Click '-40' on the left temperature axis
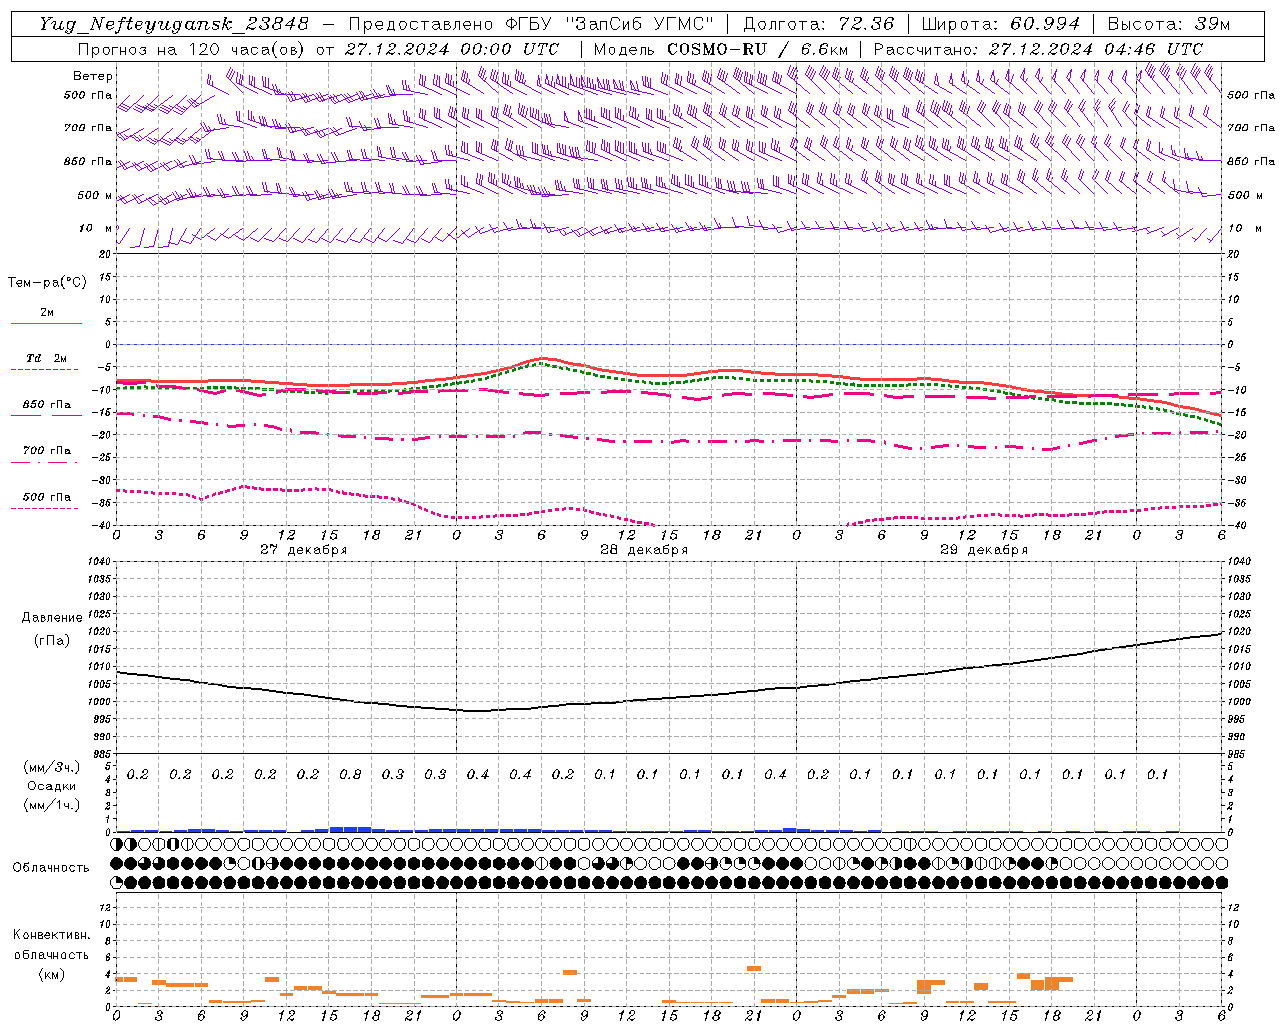 pos(103,525)
